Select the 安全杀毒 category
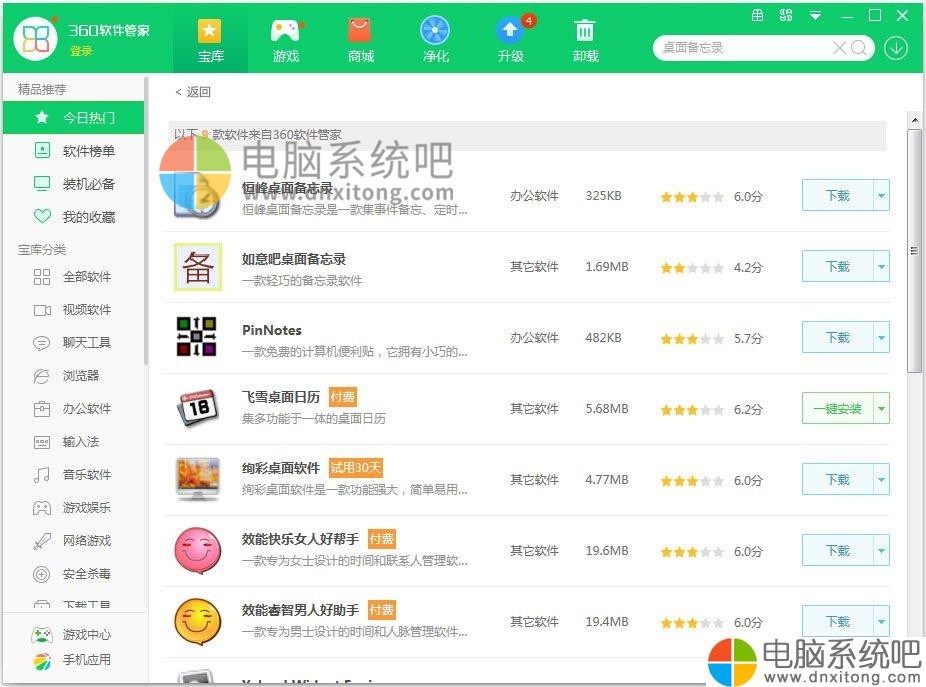 (x=73, y=574)
